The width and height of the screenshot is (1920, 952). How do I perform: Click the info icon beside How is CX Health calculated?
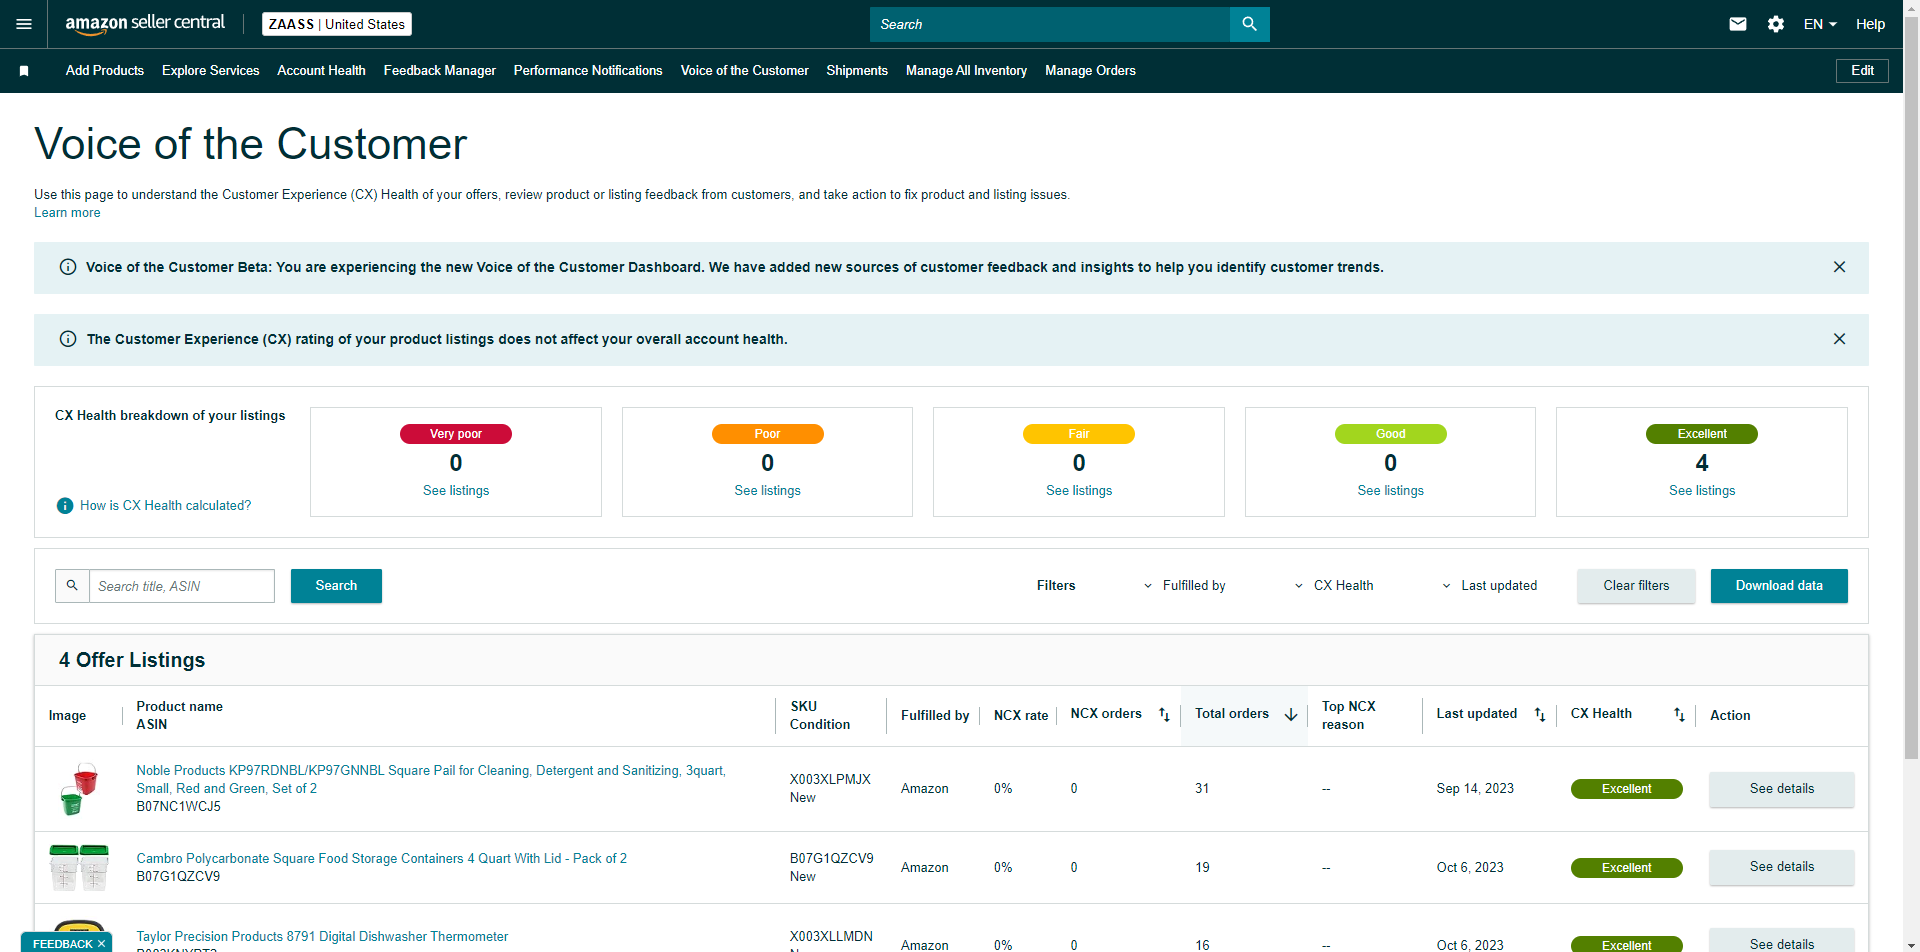point(65,506)
